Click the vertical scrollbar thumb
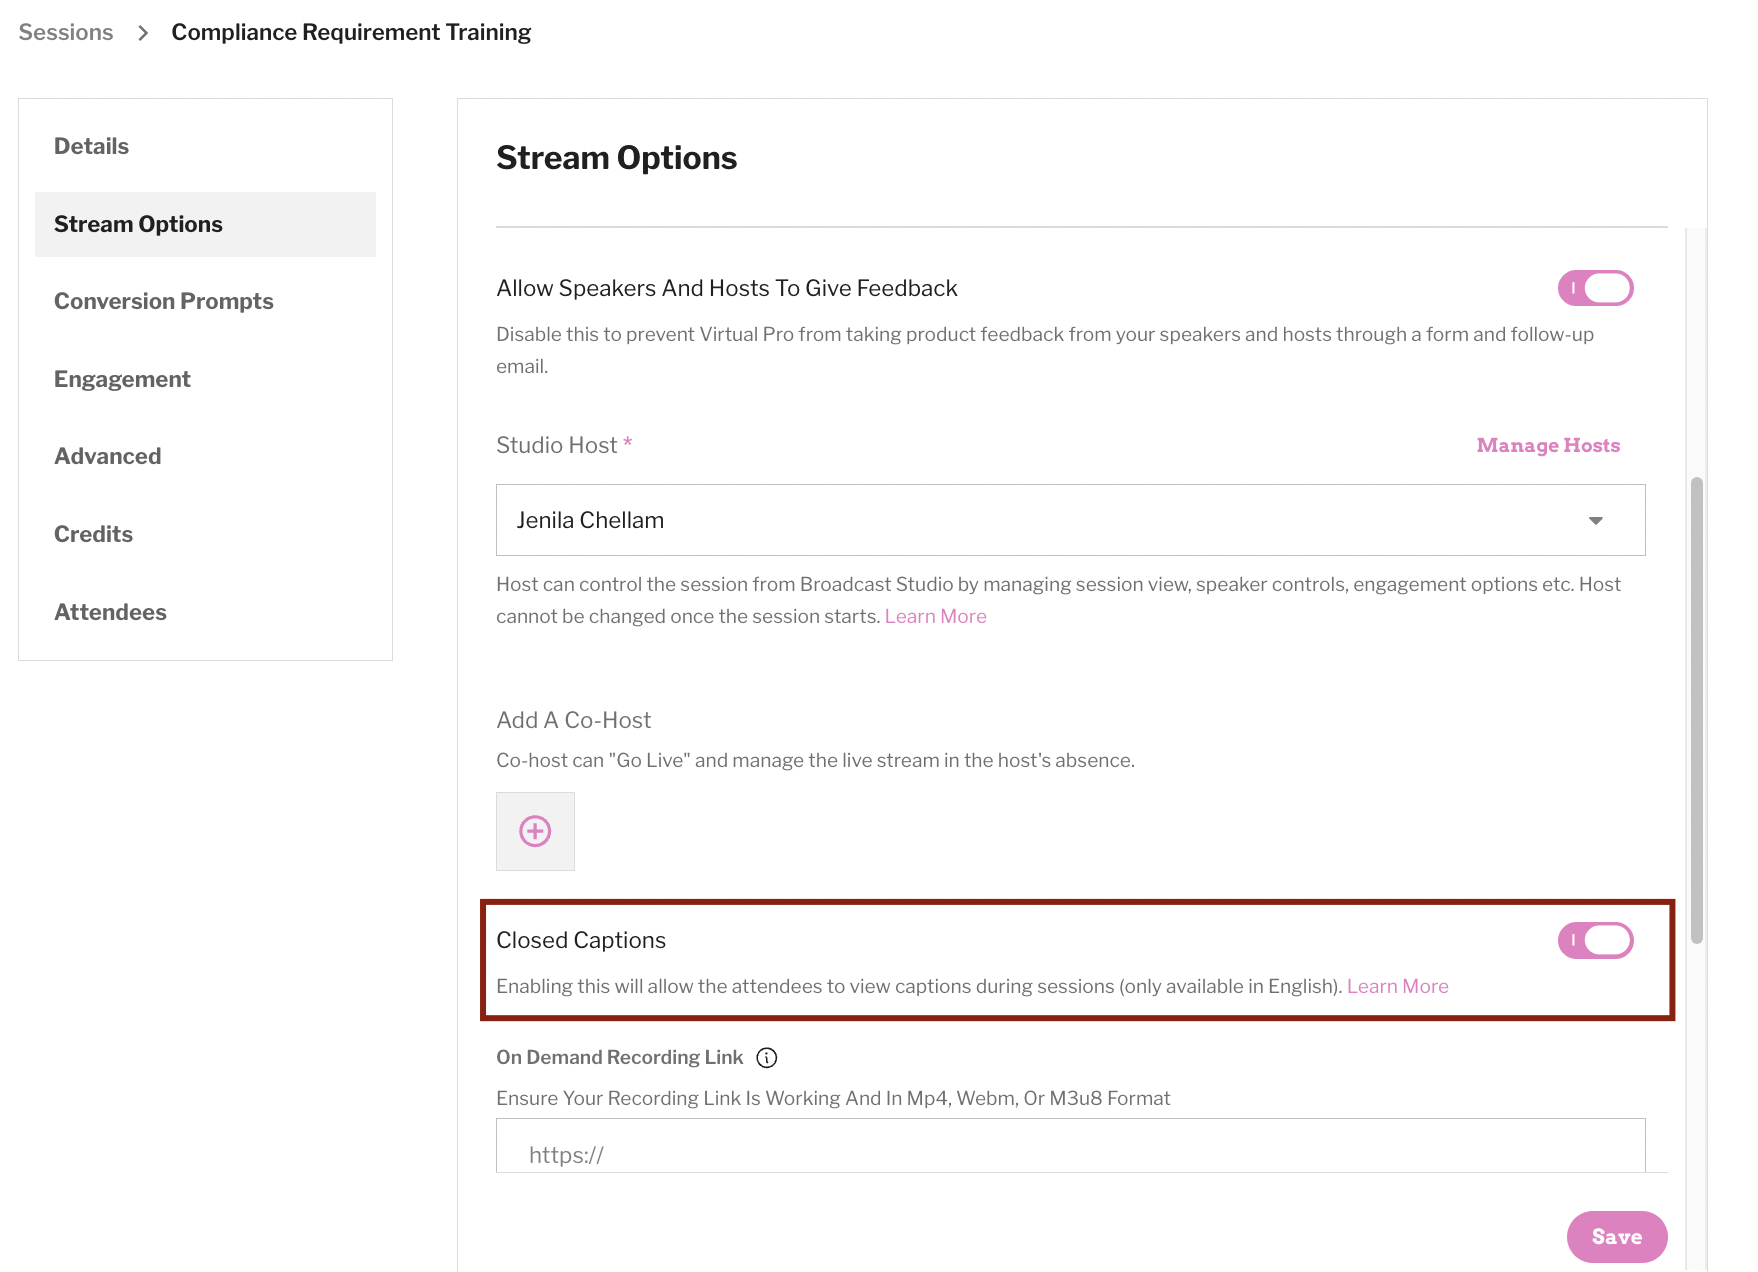The width and height of the screenshot is (1758, 1272). pos(1696,710)
